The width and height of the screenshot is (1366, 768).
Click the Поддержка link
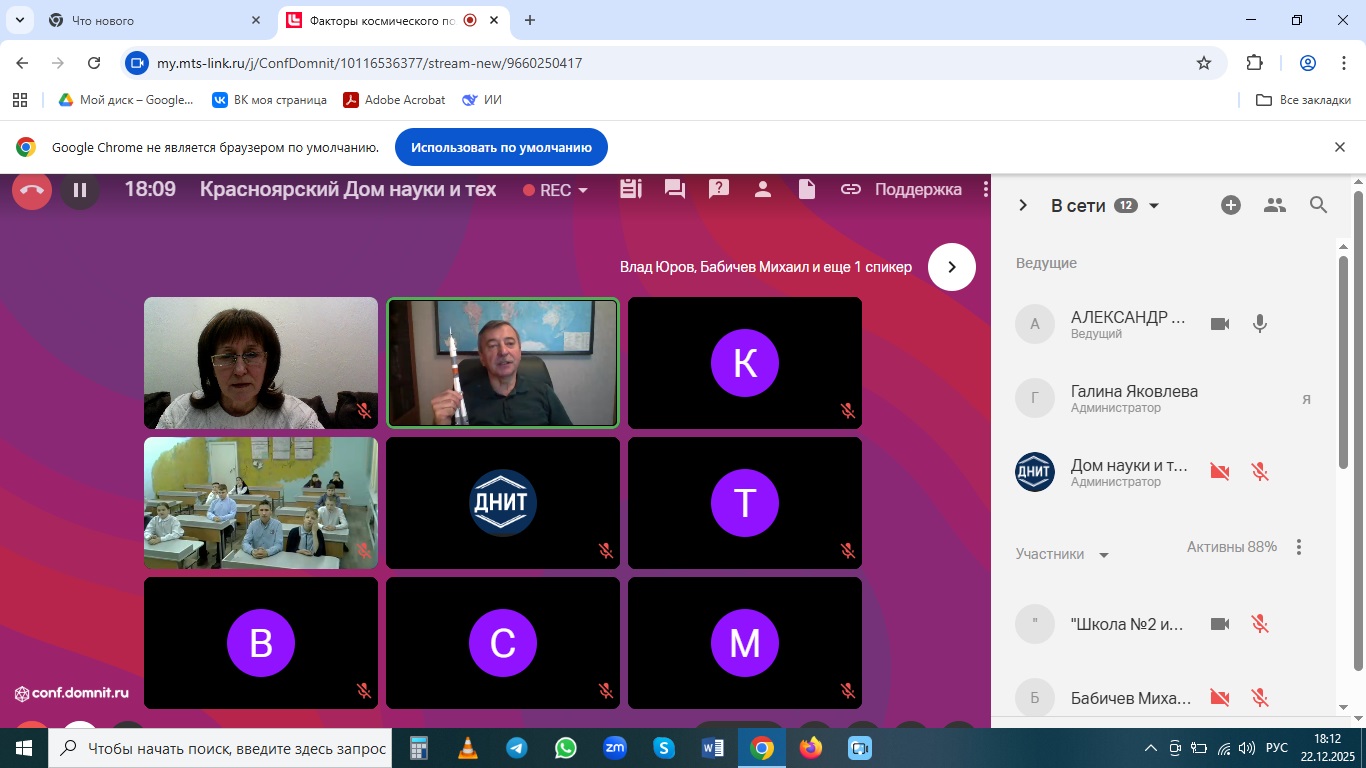917,189
